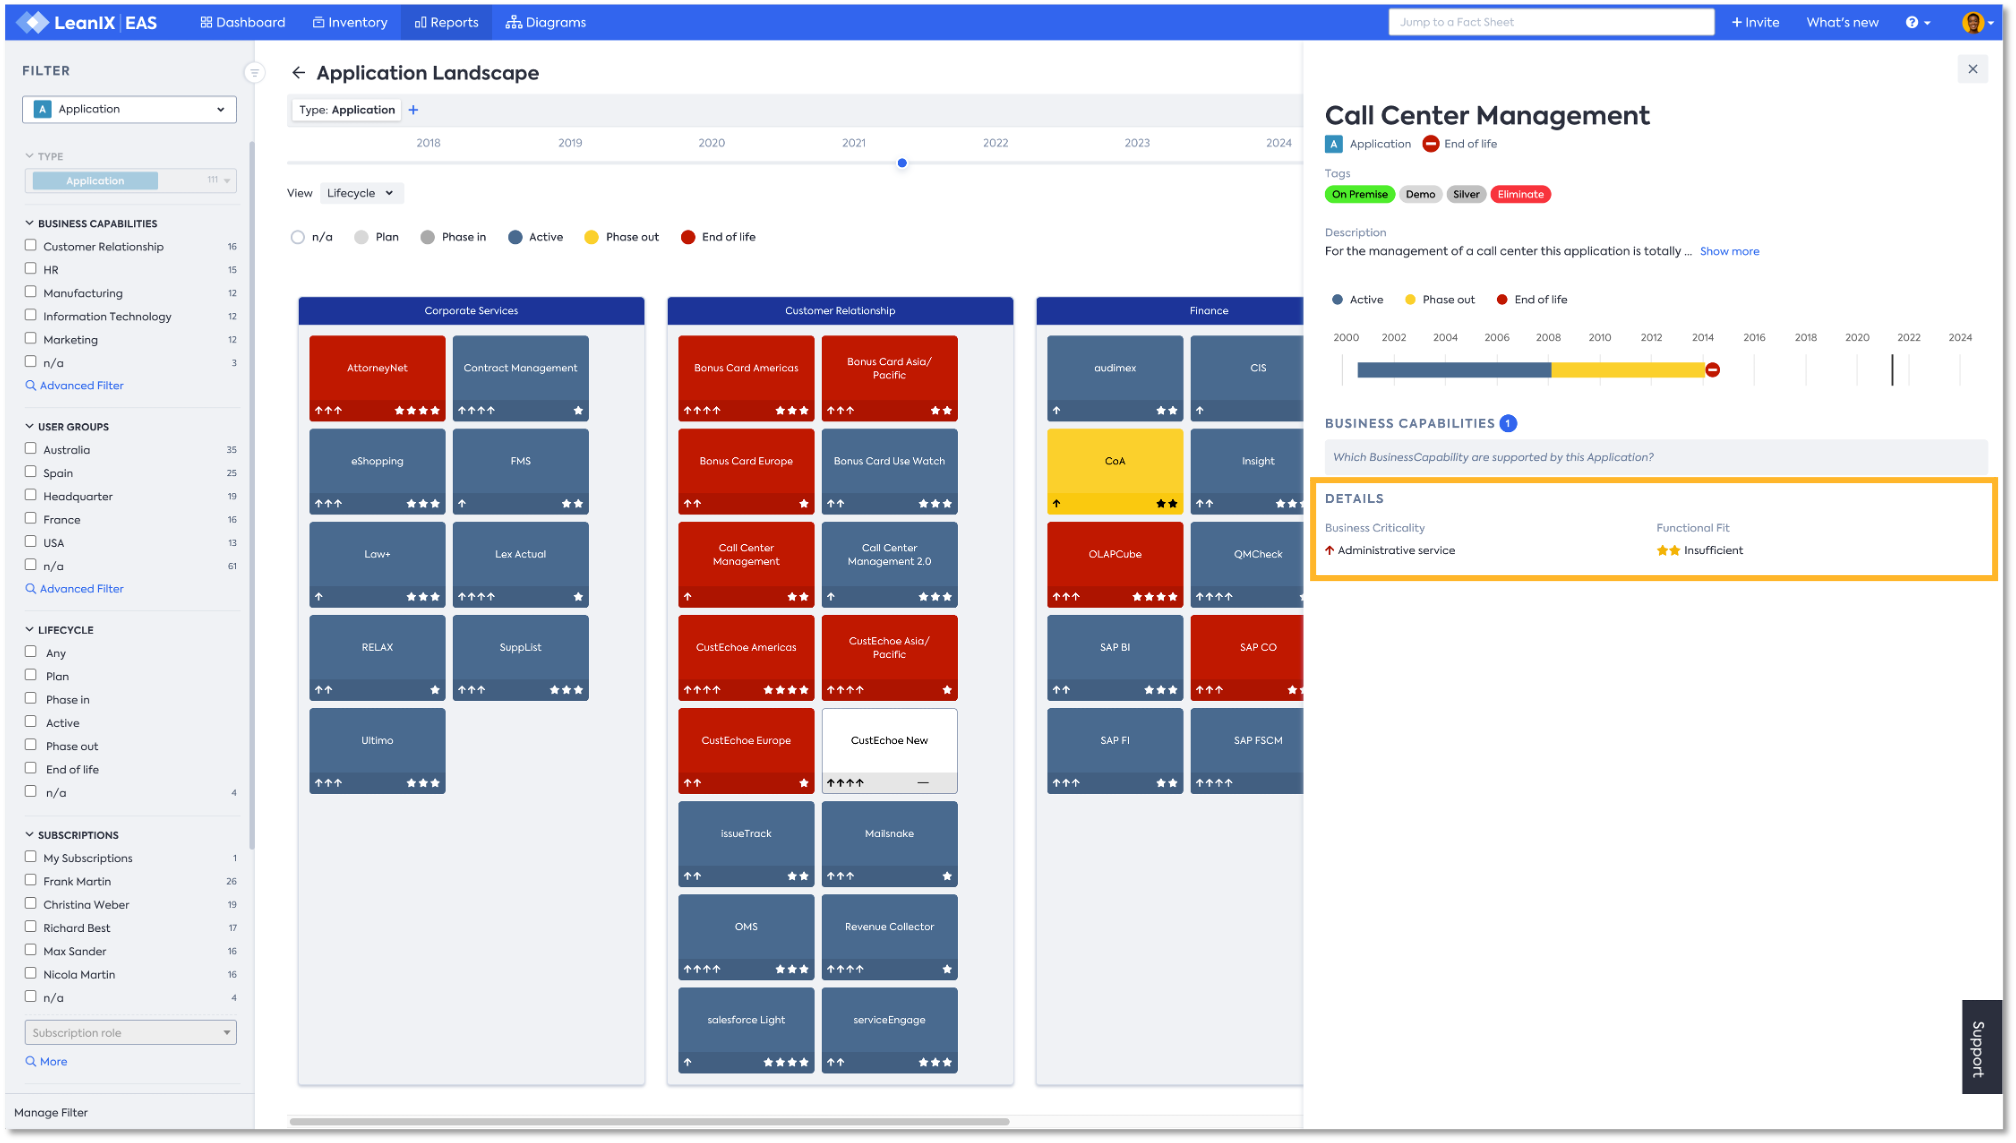
Task: Click the Jump to a Fact Sheet field
Action: (1550, 22)
